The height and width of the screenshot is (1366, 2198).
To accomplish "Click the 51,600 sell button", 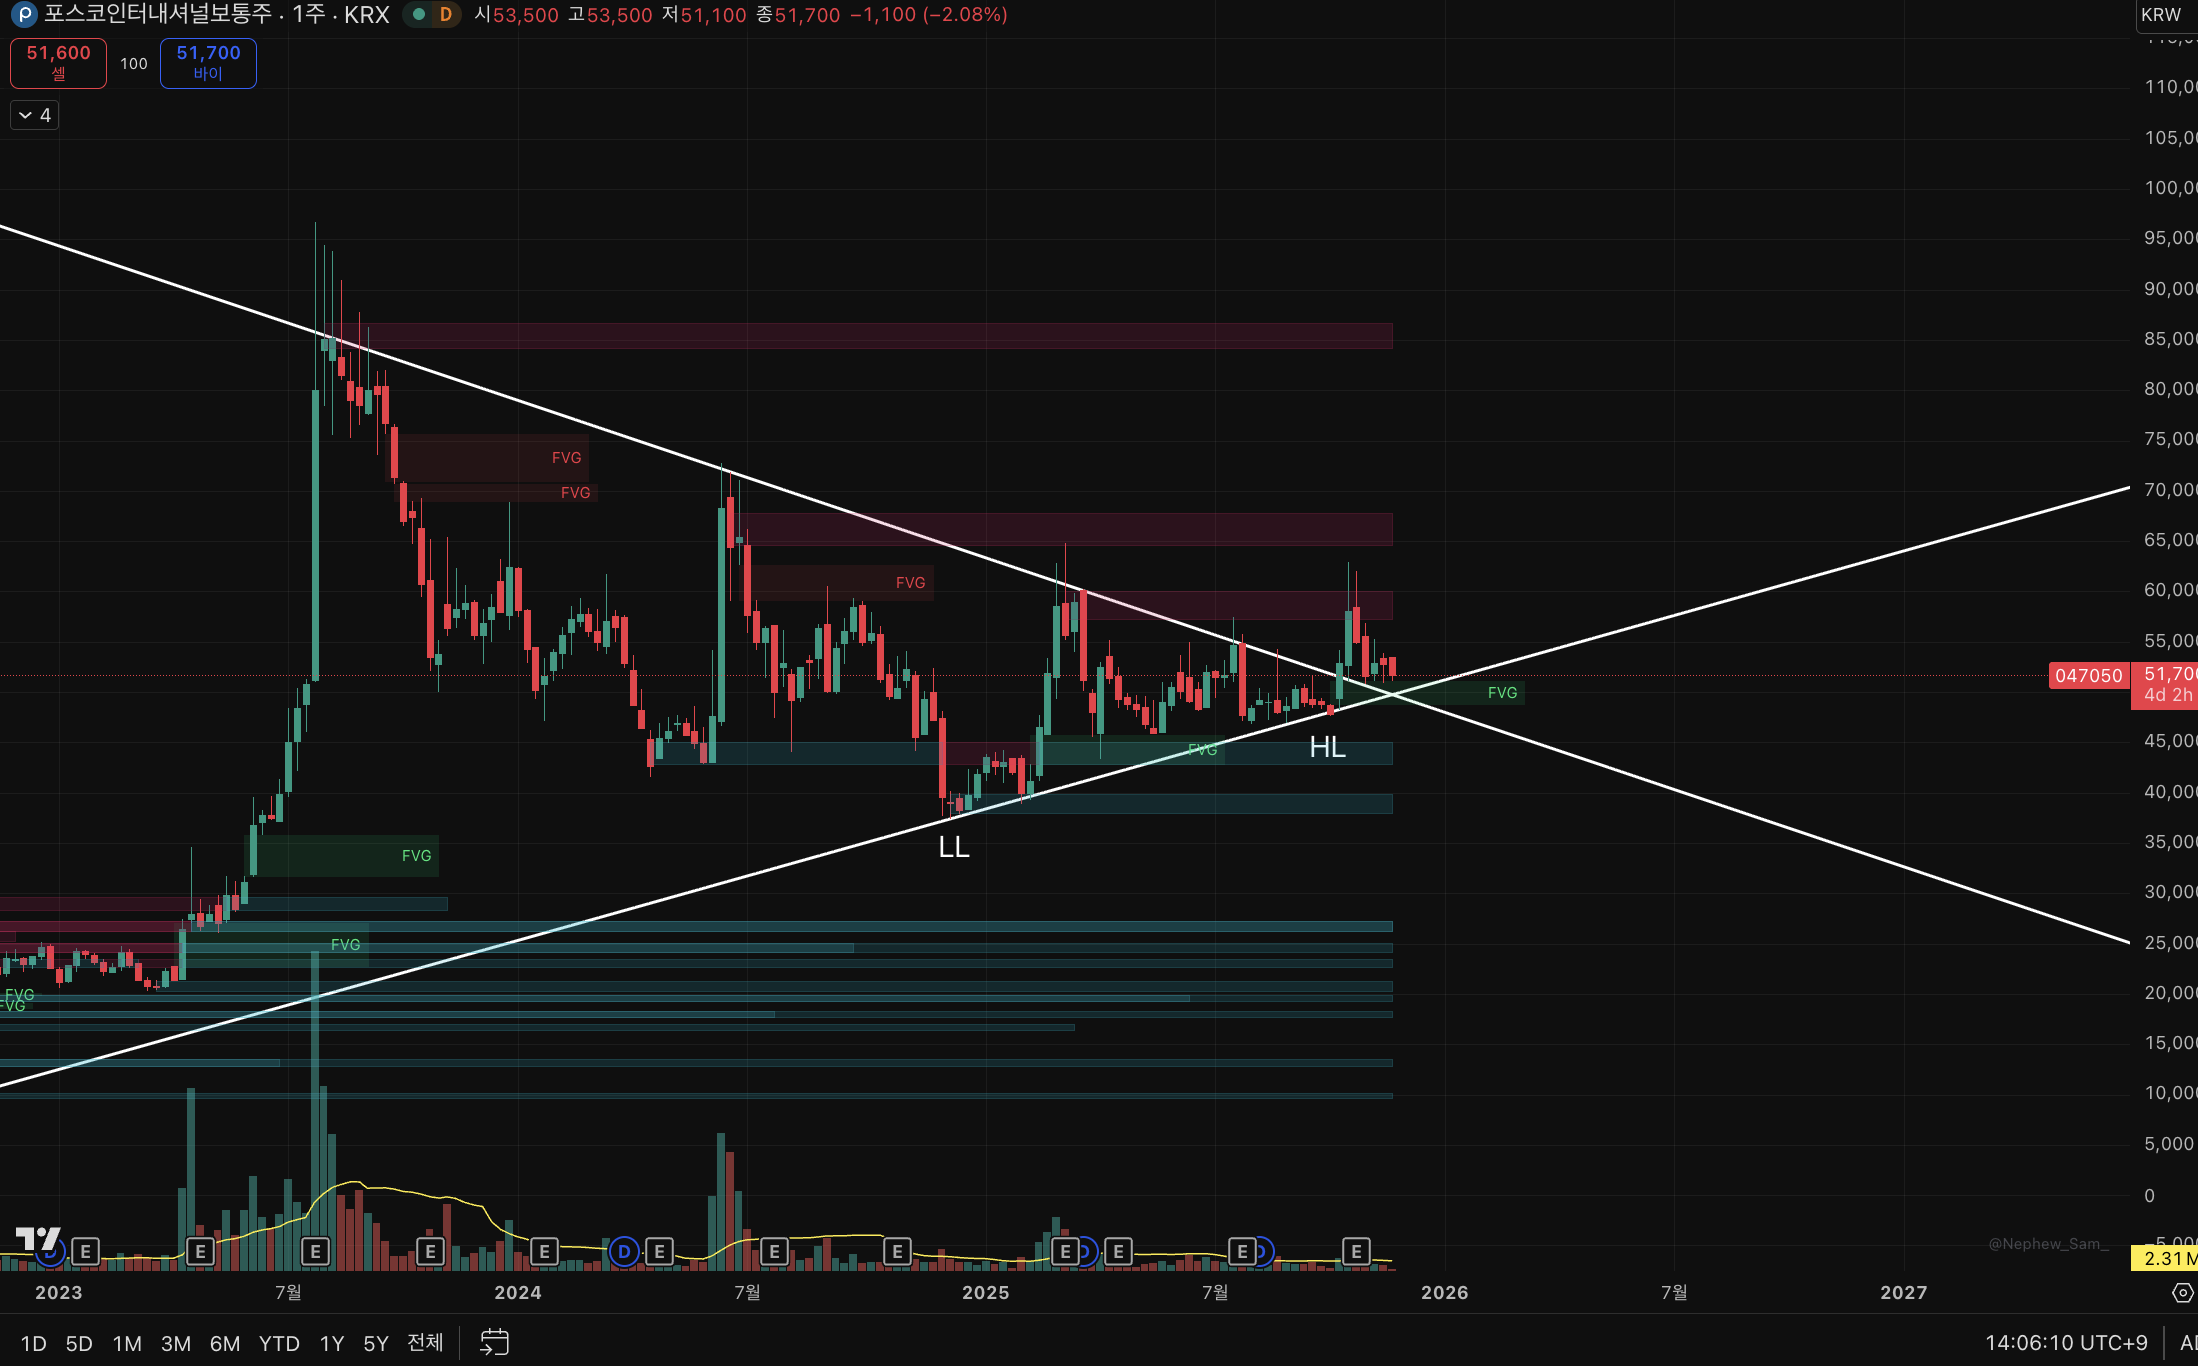I will pyautogui.click(x=58, y=63).
